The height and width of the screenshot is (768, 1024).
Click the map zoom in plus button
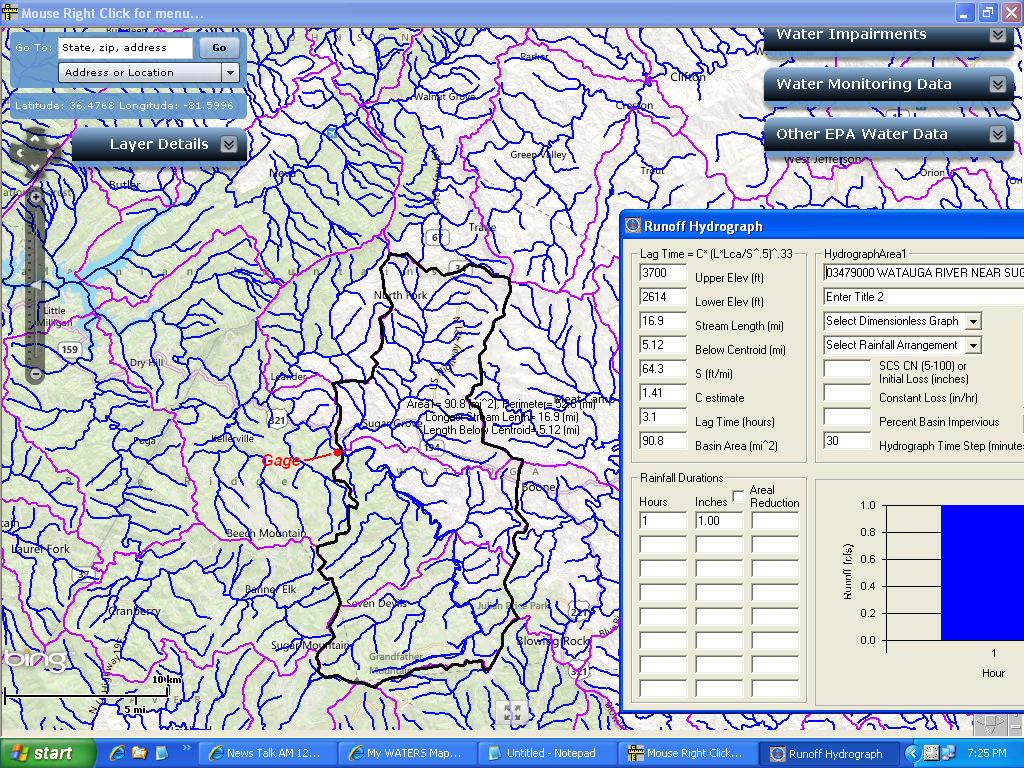pos(36,198)
